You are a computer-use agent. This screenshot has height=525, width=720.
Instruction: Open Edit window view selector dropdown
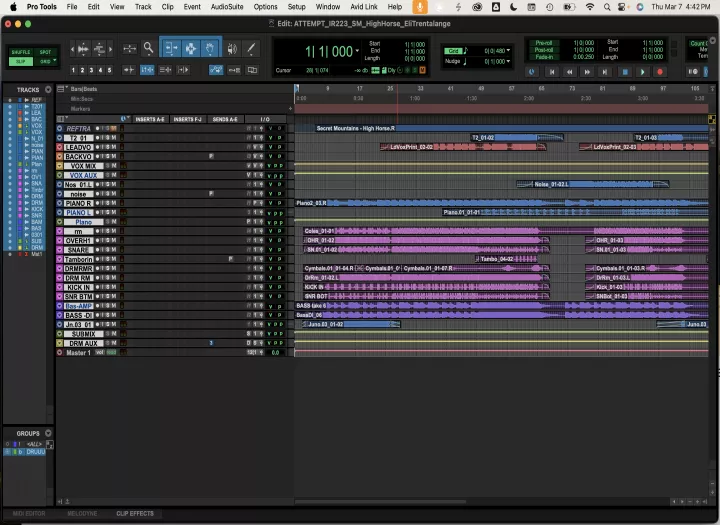(x=62, y=119)
